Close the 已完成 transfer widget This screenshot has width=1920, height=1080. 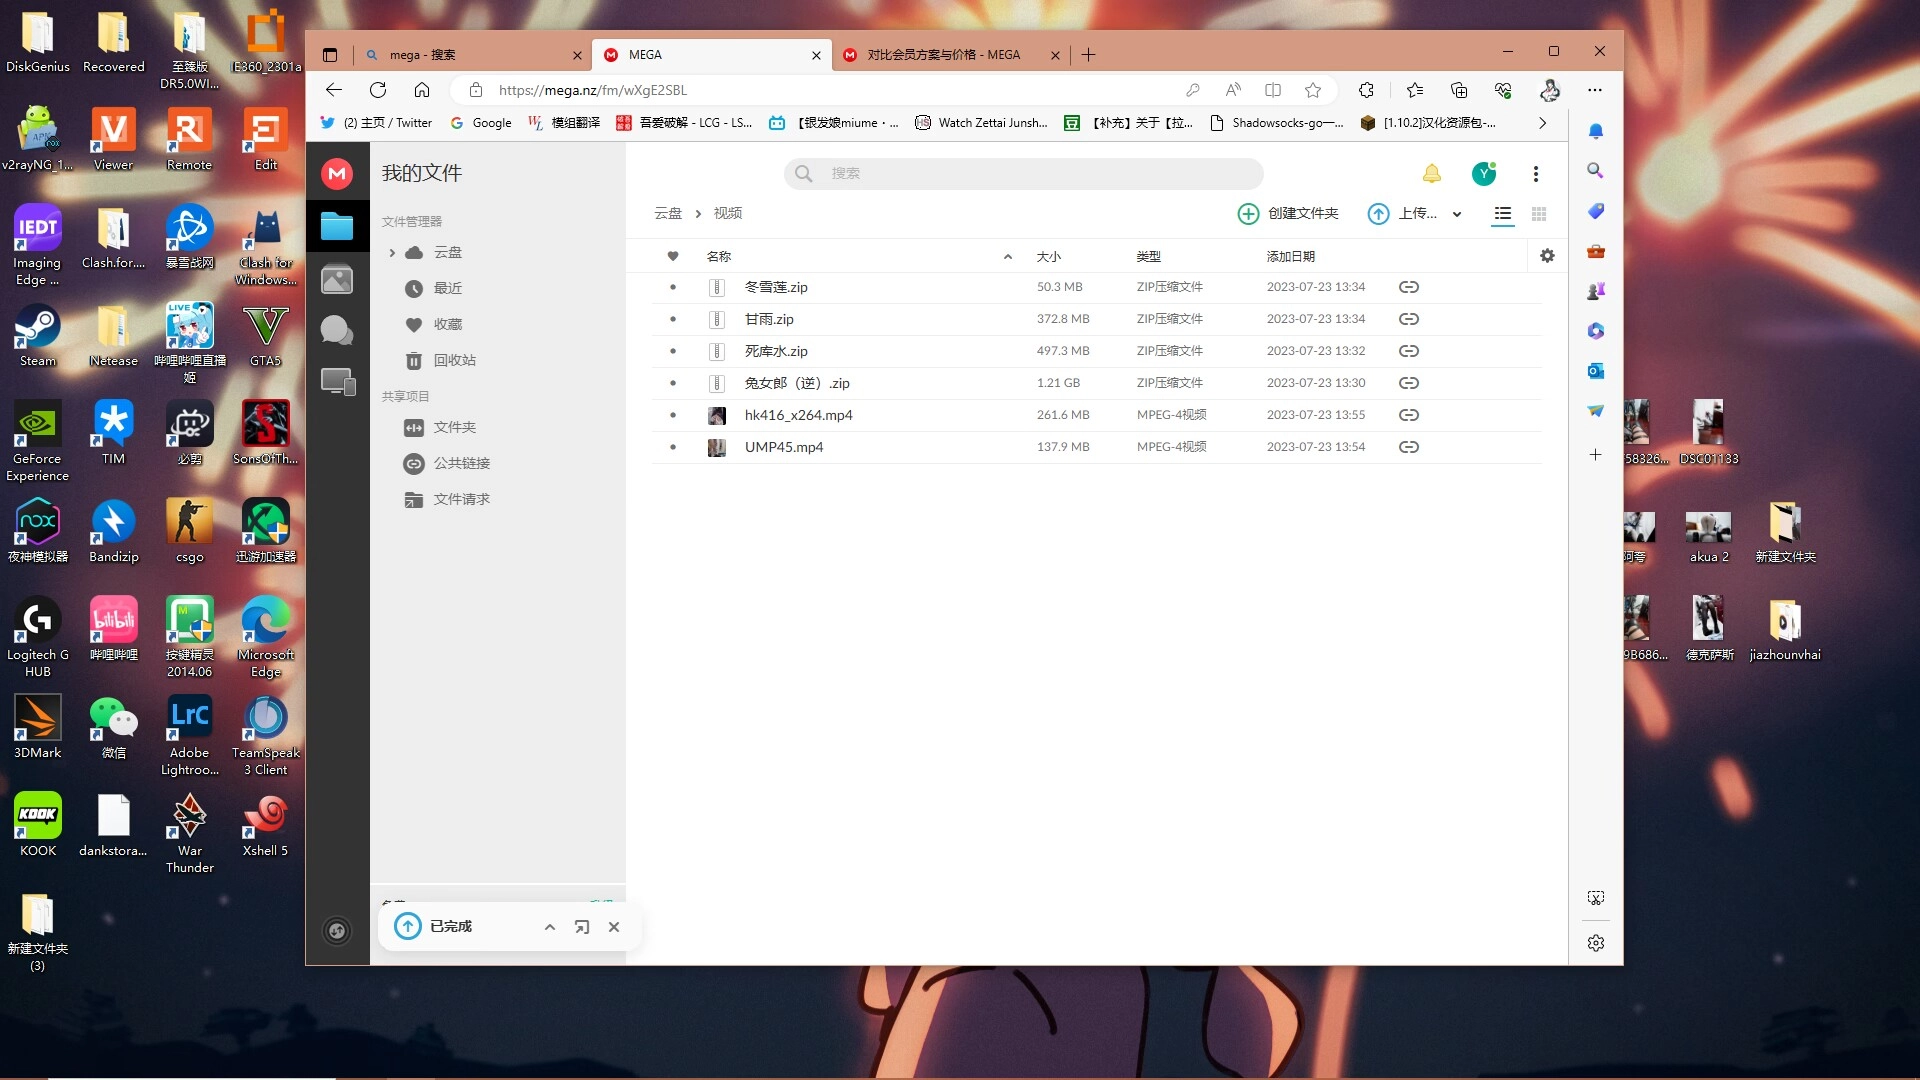tap(614, 927)
